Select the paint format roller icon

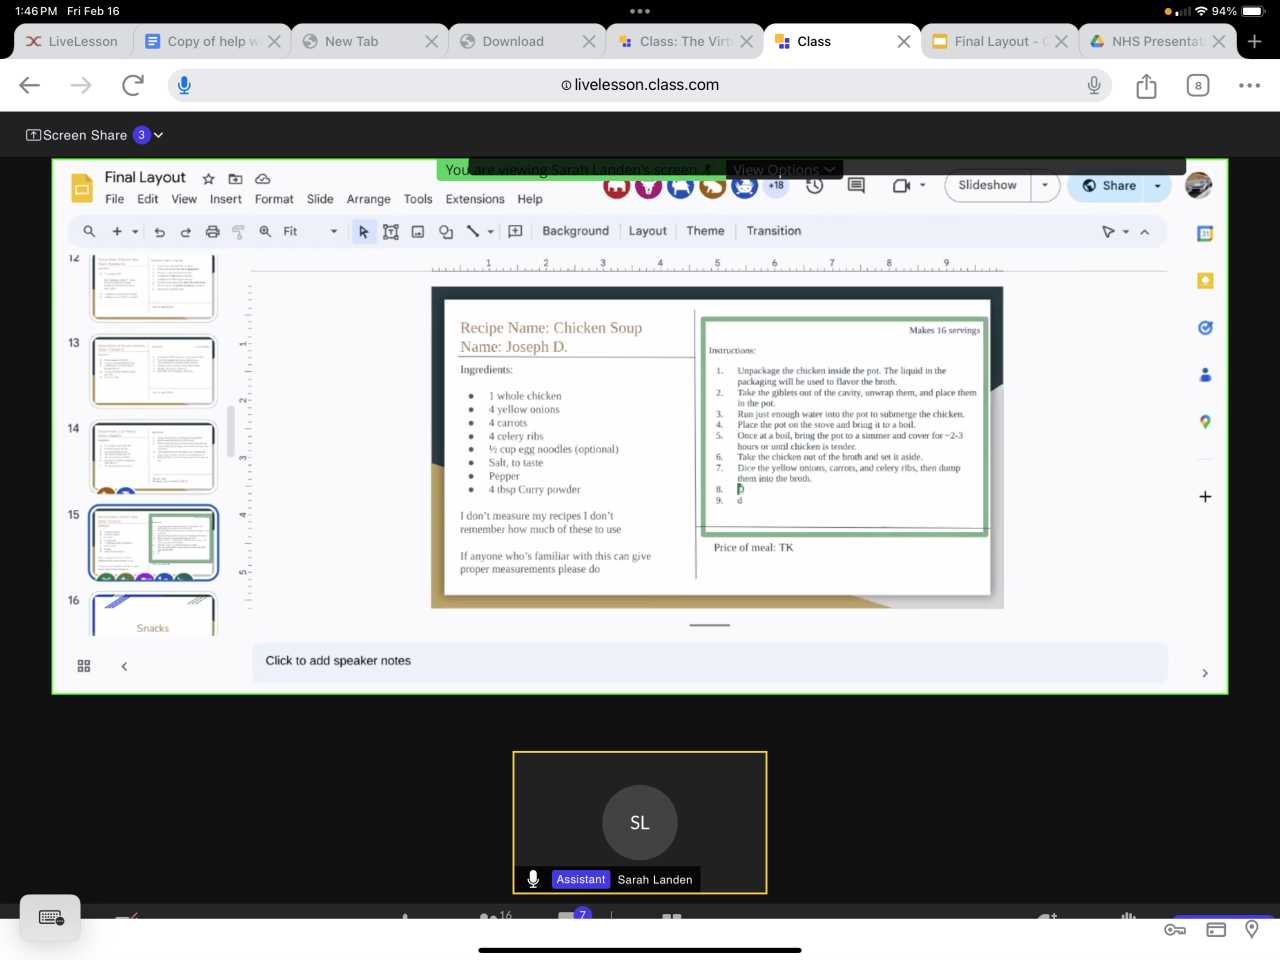(x=238, y=232)
